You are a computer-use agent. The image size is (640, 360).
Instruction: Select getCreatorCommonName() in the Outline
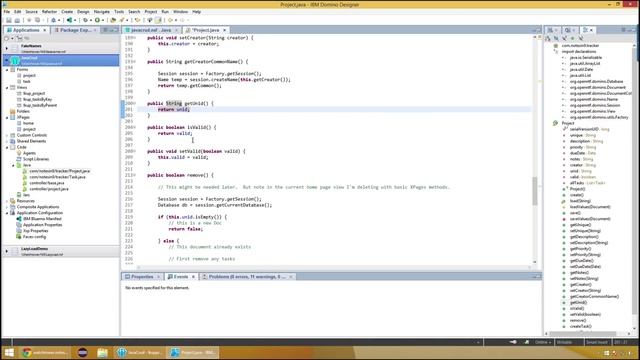pos(594,297)
